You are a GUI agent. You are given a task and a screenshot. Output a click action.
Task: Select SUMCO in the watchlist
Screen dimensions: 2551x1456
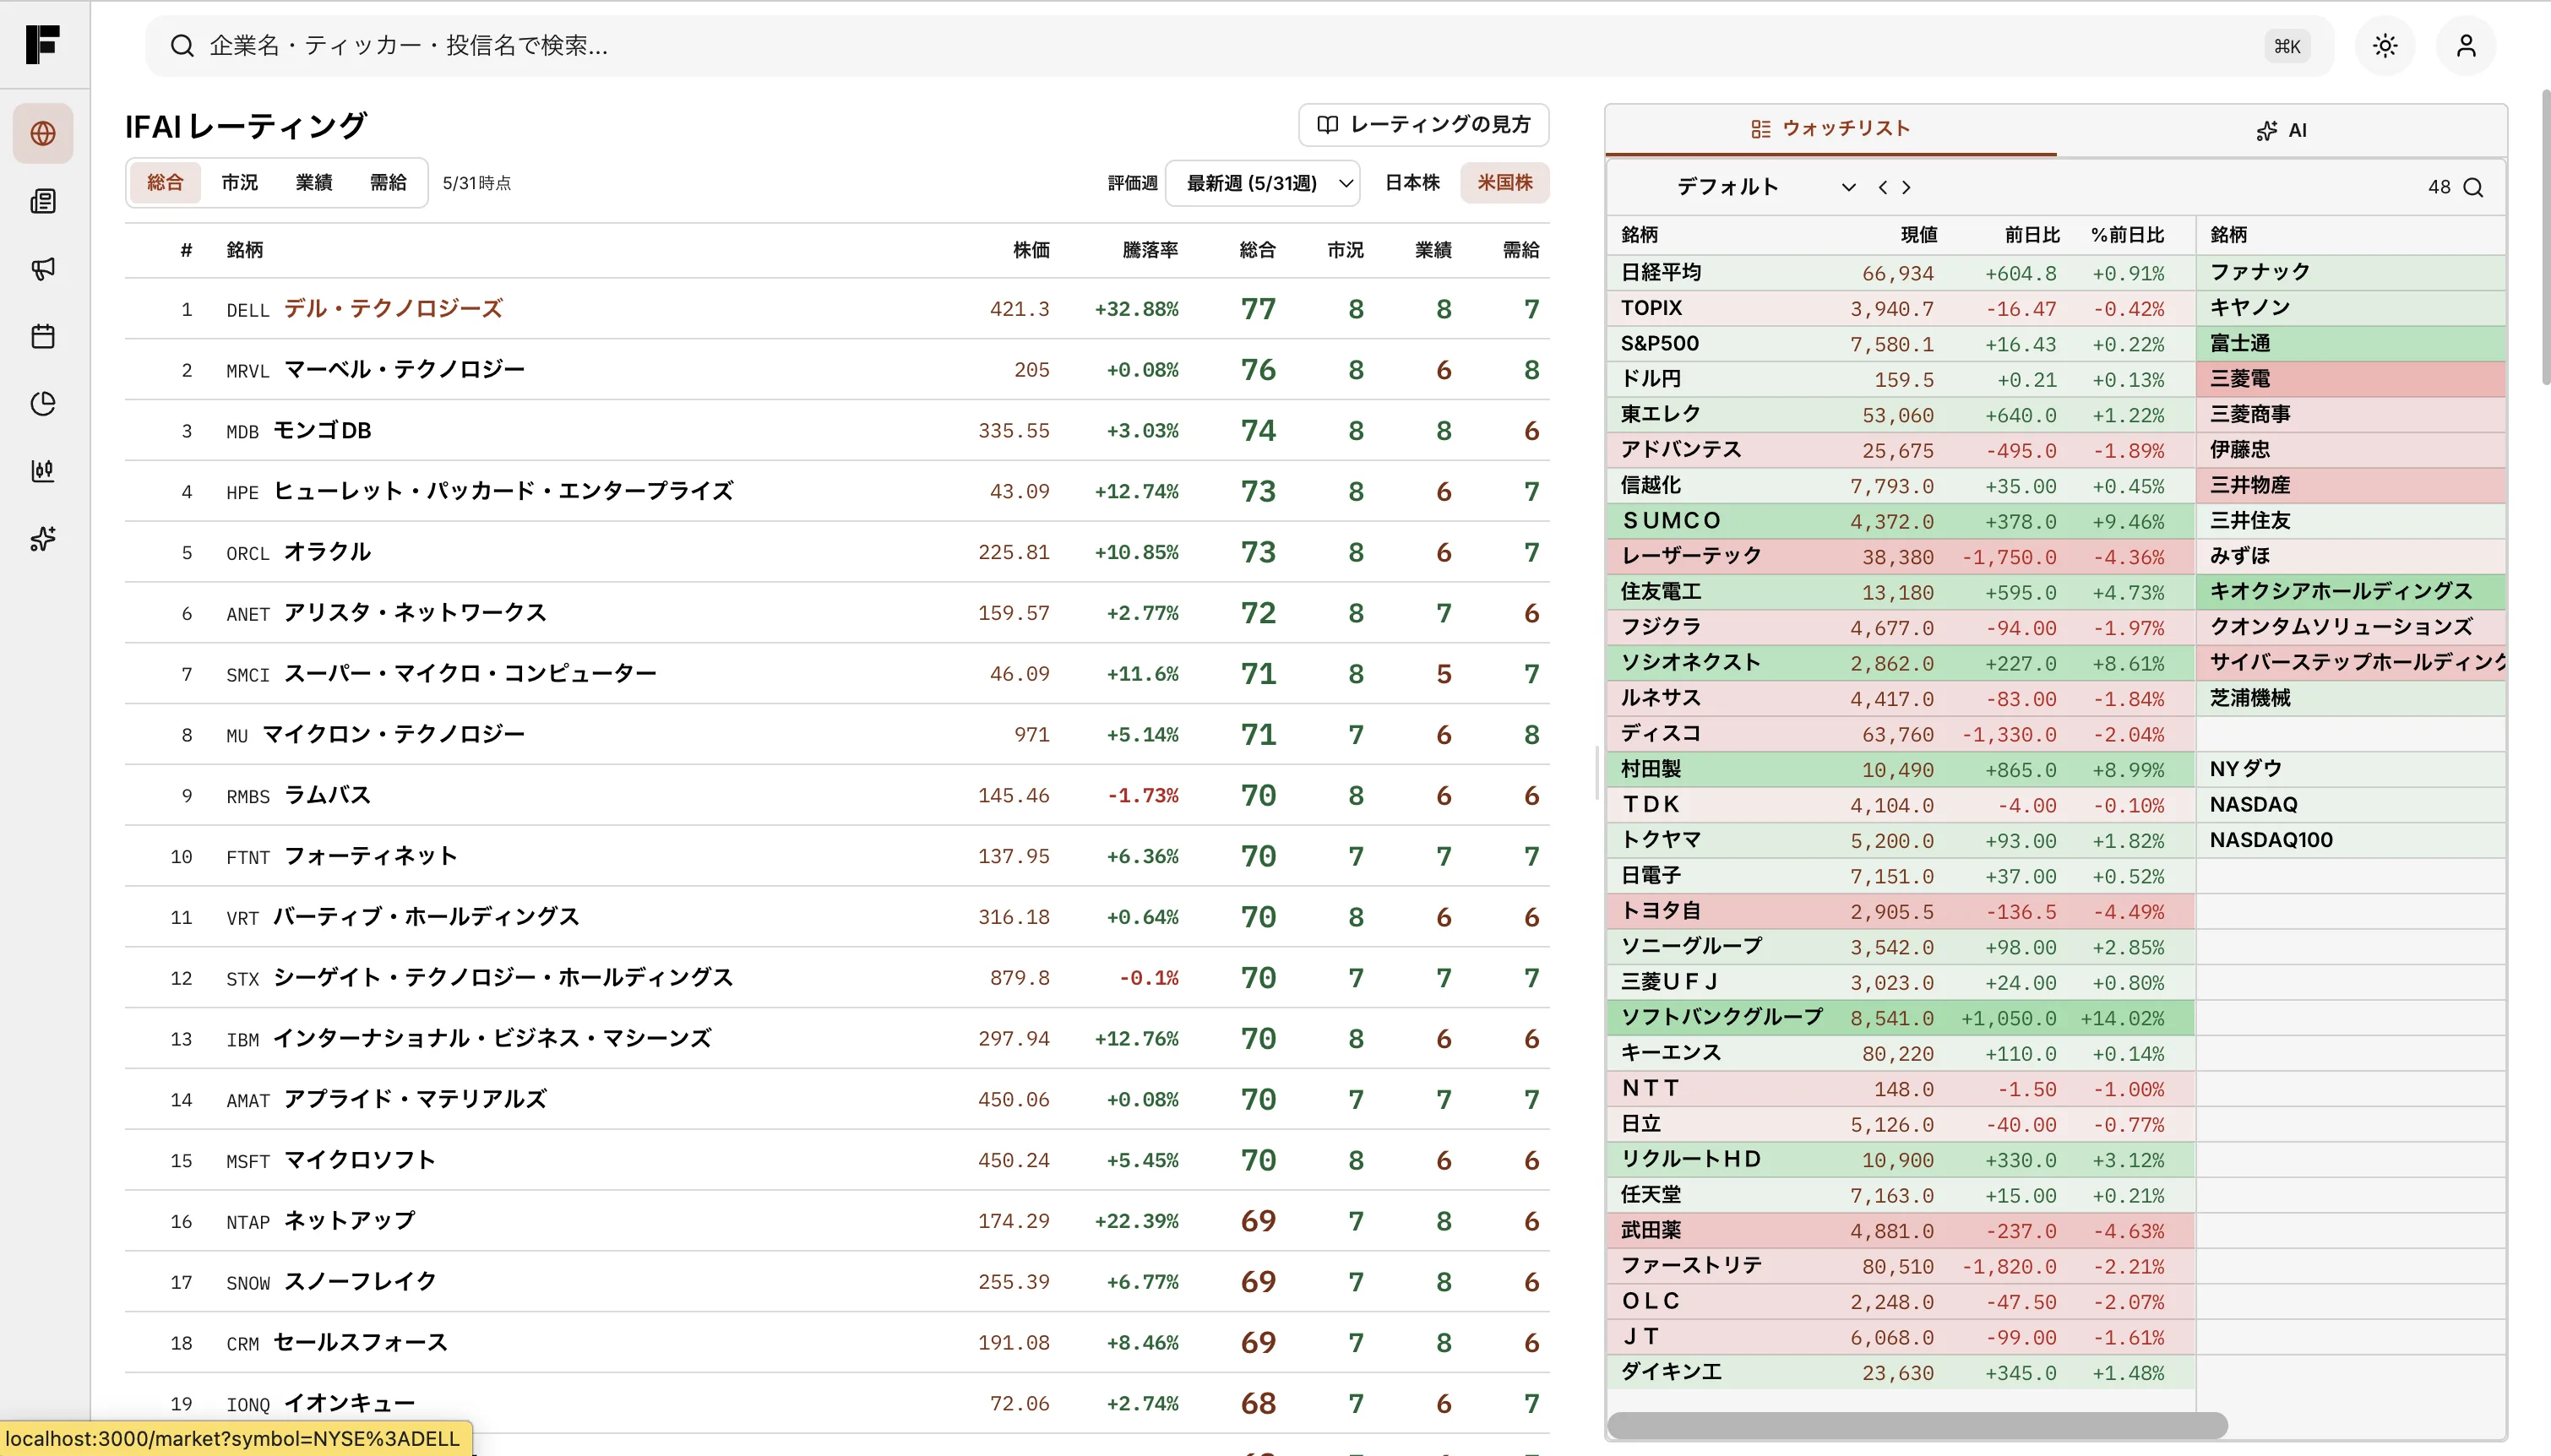(x=1900, y=521)
